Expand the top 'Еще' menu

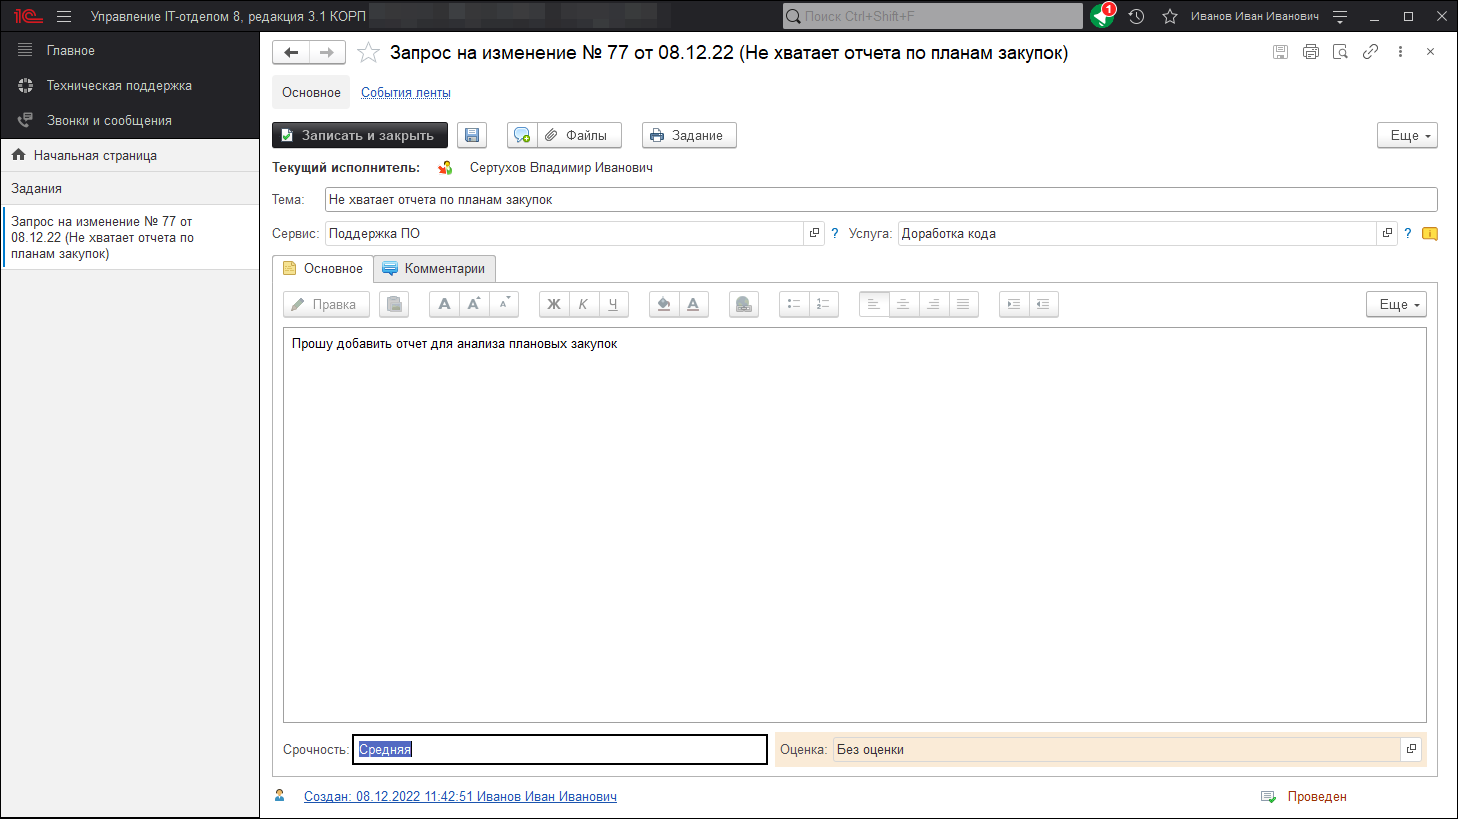1407,136
